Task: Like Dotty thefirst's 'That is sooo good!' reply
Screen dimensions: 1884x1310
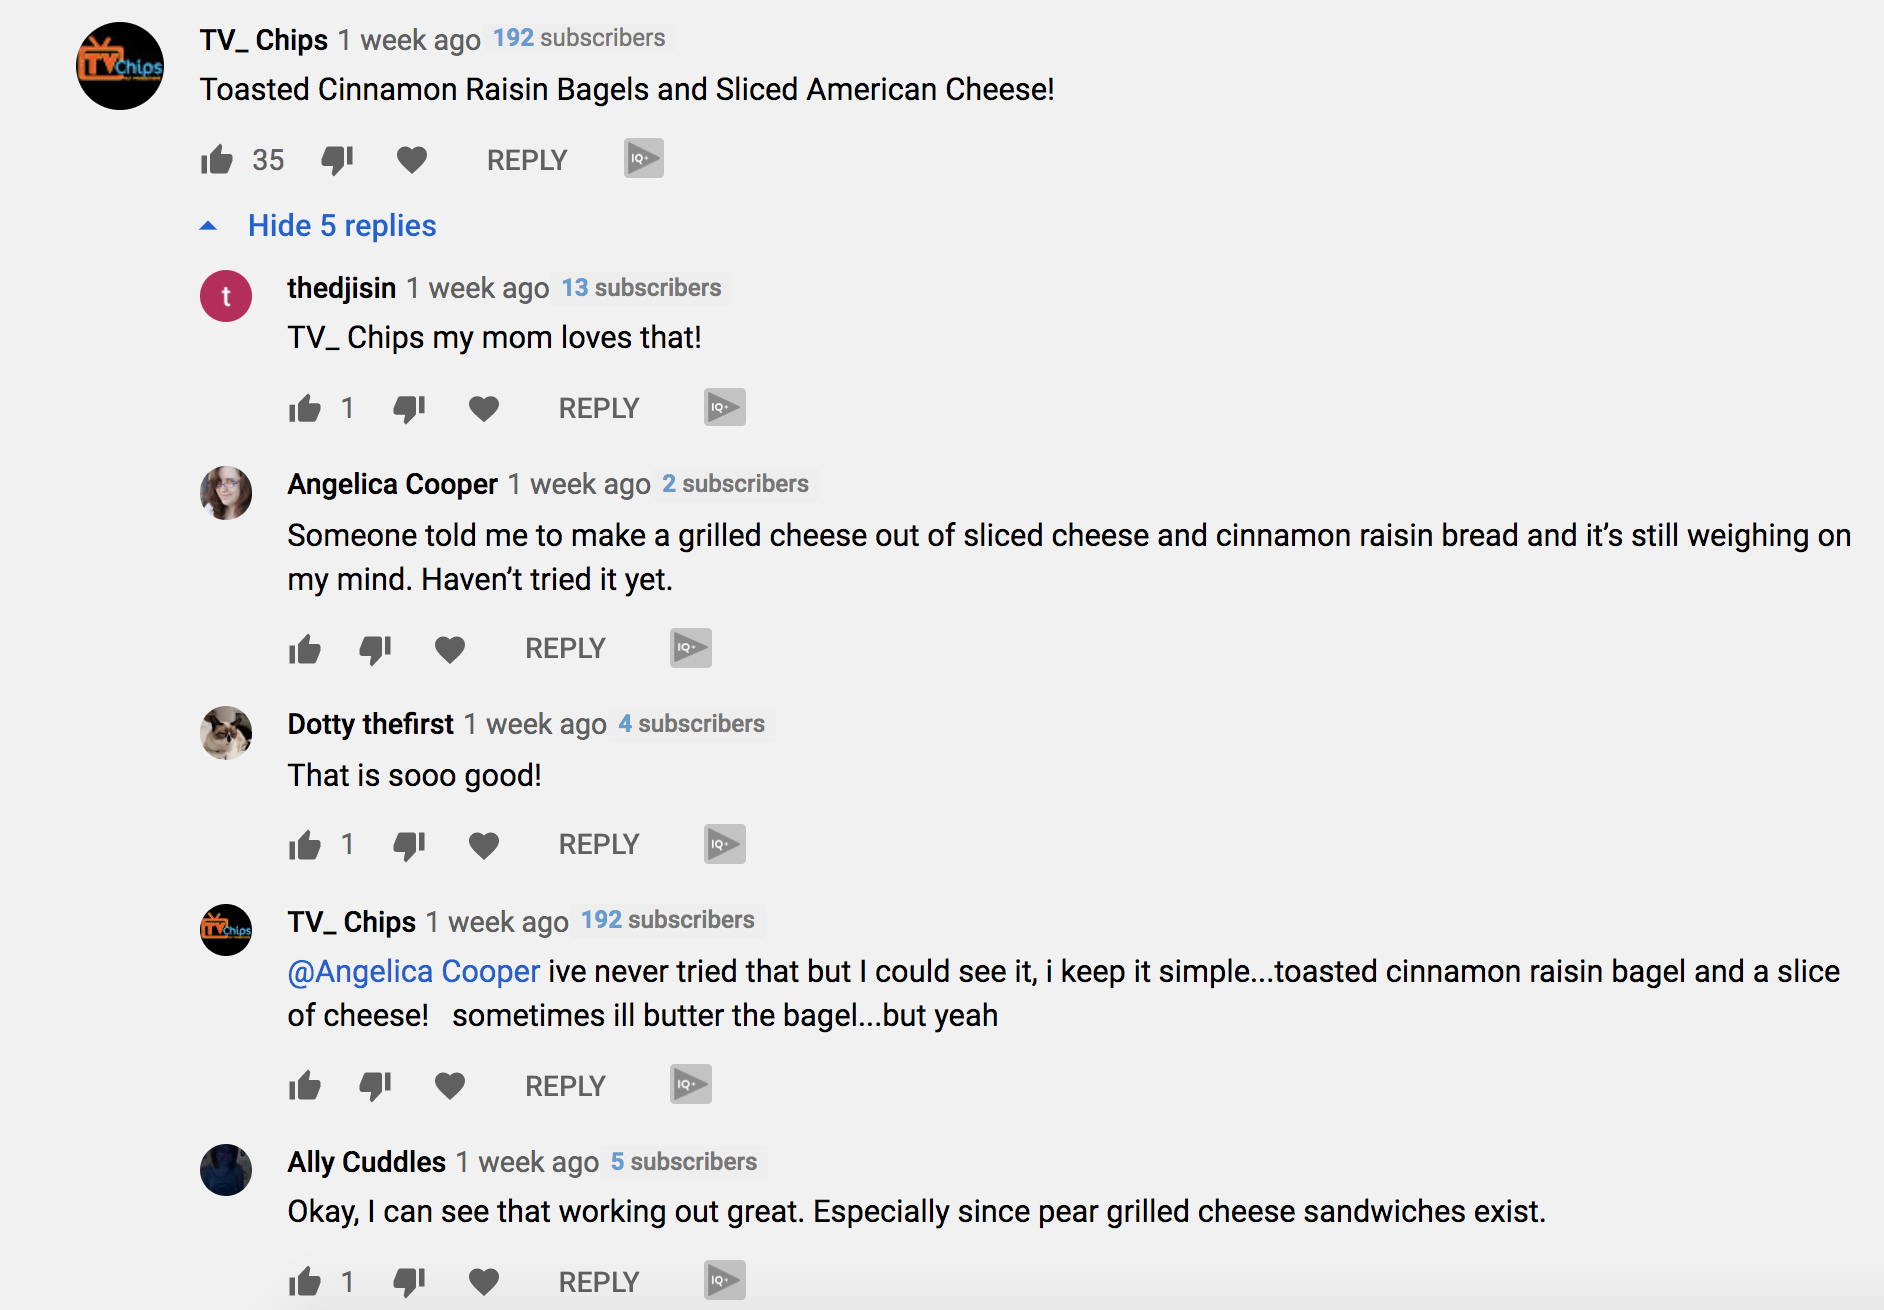Action: [x=304, y=845]
